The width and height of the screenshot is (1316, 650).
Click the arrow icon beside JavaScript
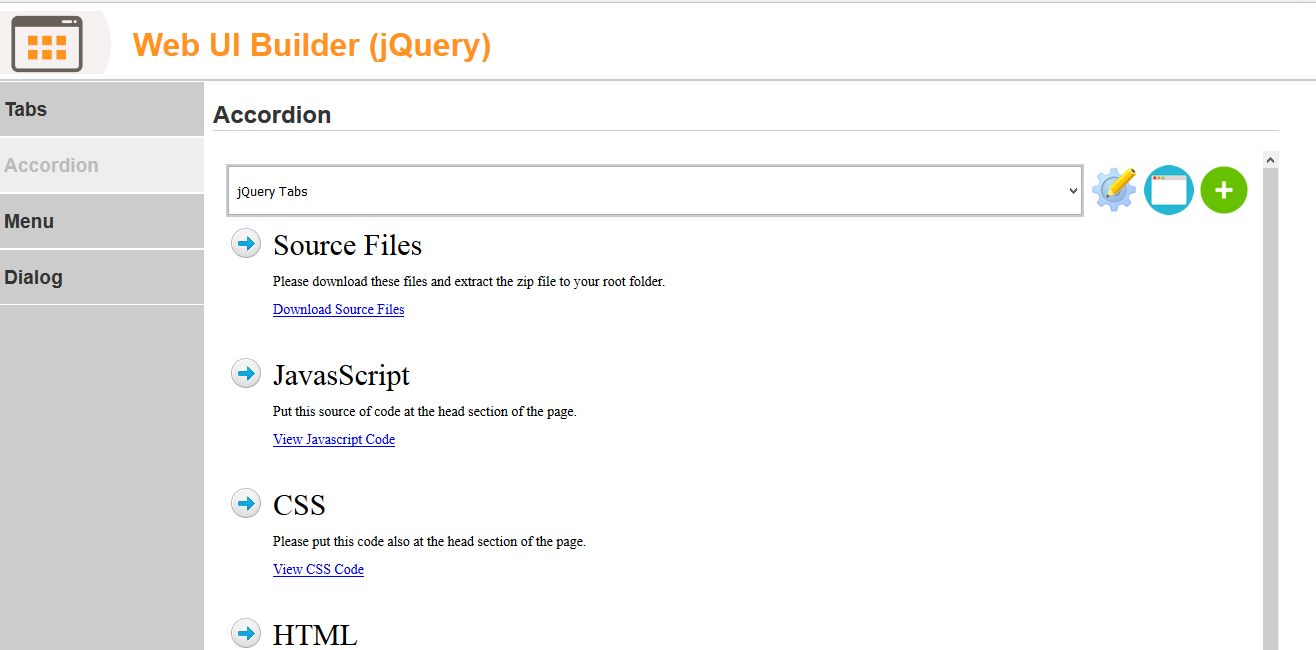246,373
